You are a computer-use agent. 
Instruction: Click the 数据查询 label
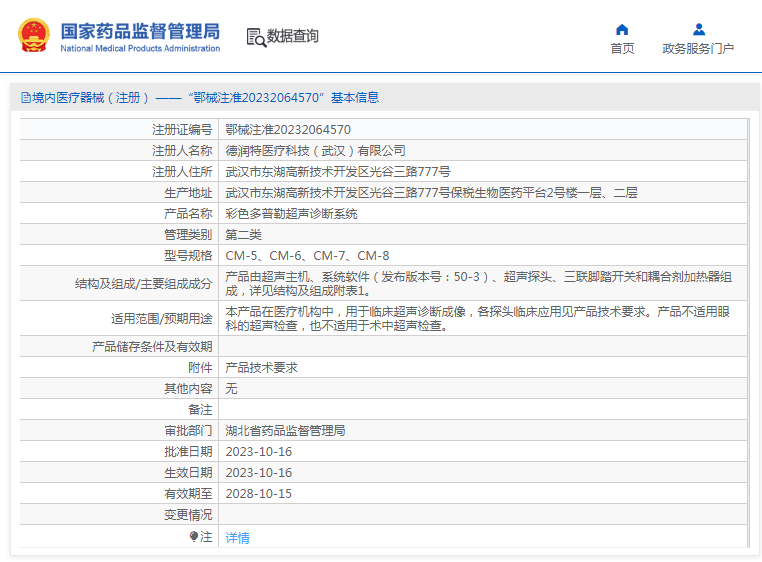[293, 36]
